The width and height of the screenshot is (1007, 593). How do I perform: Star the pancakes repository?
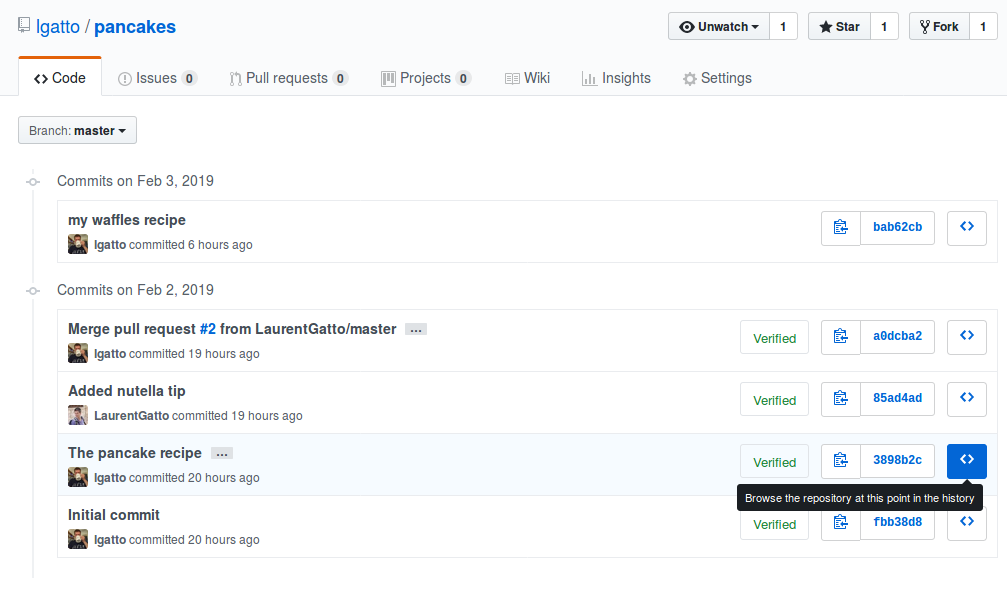838,26
